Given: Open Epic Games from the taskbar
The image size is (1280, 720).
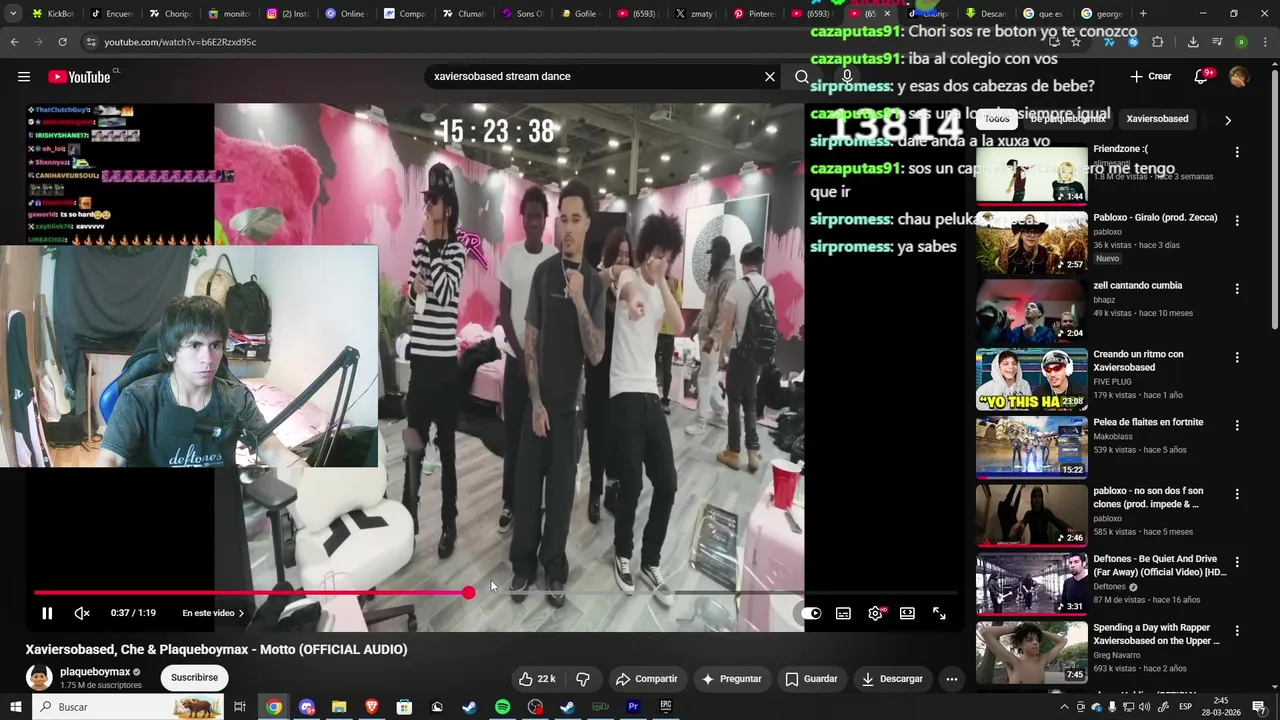Looking at the screenshot, I should (666, 707).
